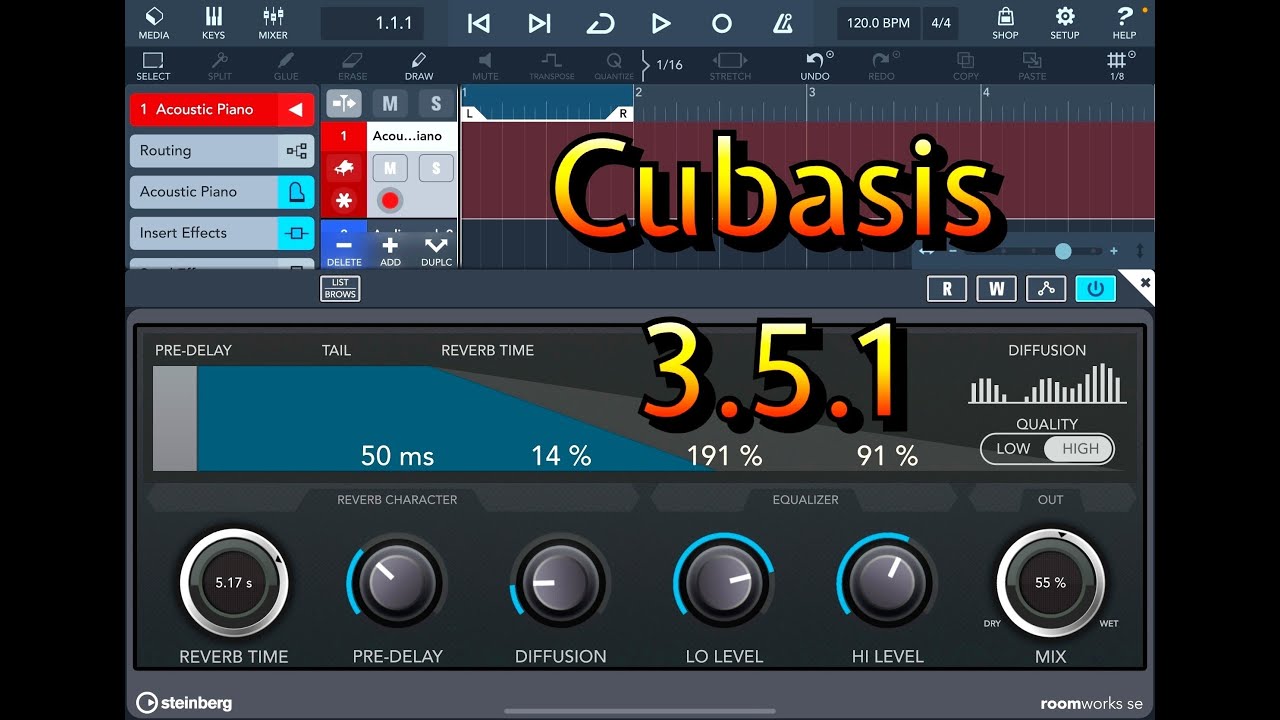Choose the Draw pencil tool
Image resolution: width=1280 pixels, height=720 pixels.
419,66
